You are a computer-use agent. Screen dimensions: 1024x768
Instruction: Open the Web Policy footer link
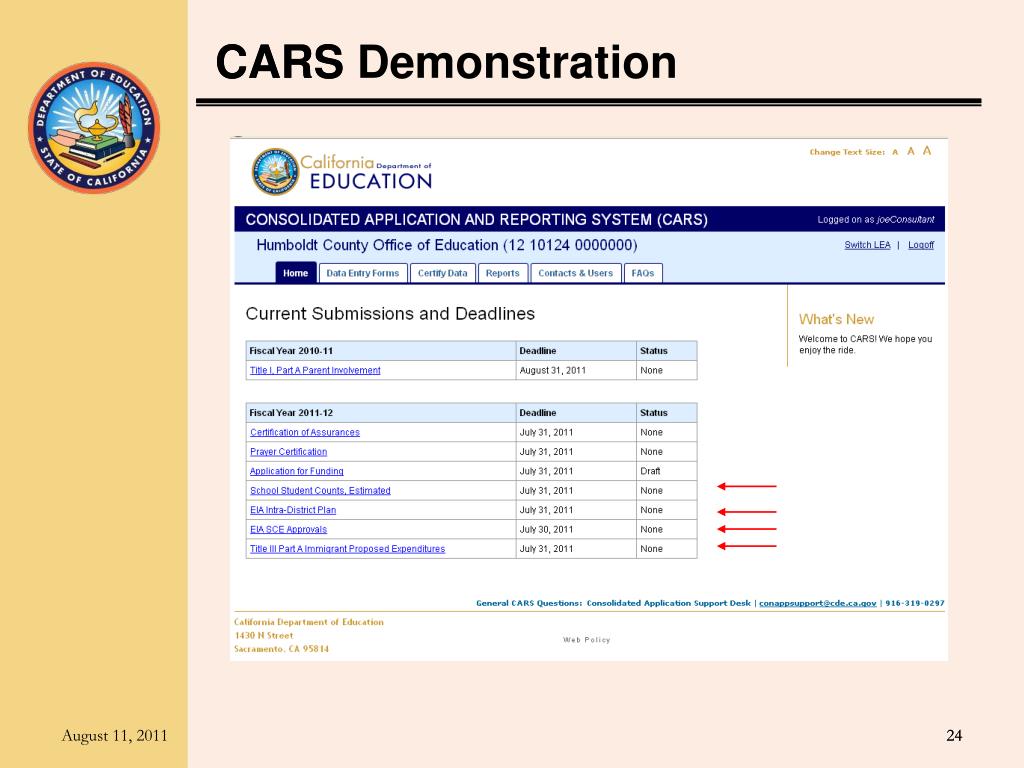click(x=586, y=640)
